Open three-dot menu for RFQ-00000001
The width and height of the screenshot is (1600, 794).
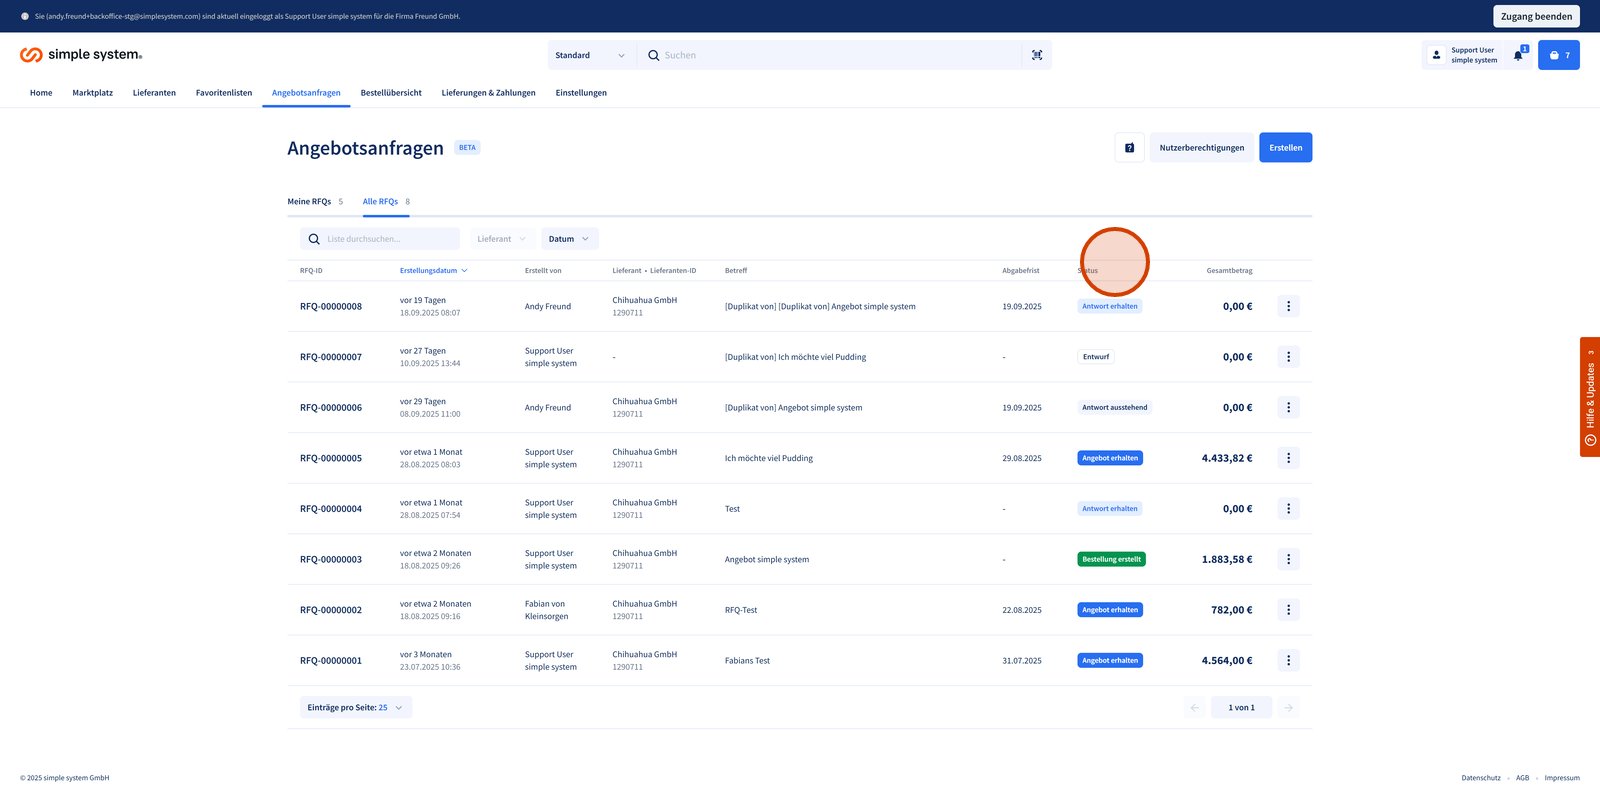[x=1288, y=660]
